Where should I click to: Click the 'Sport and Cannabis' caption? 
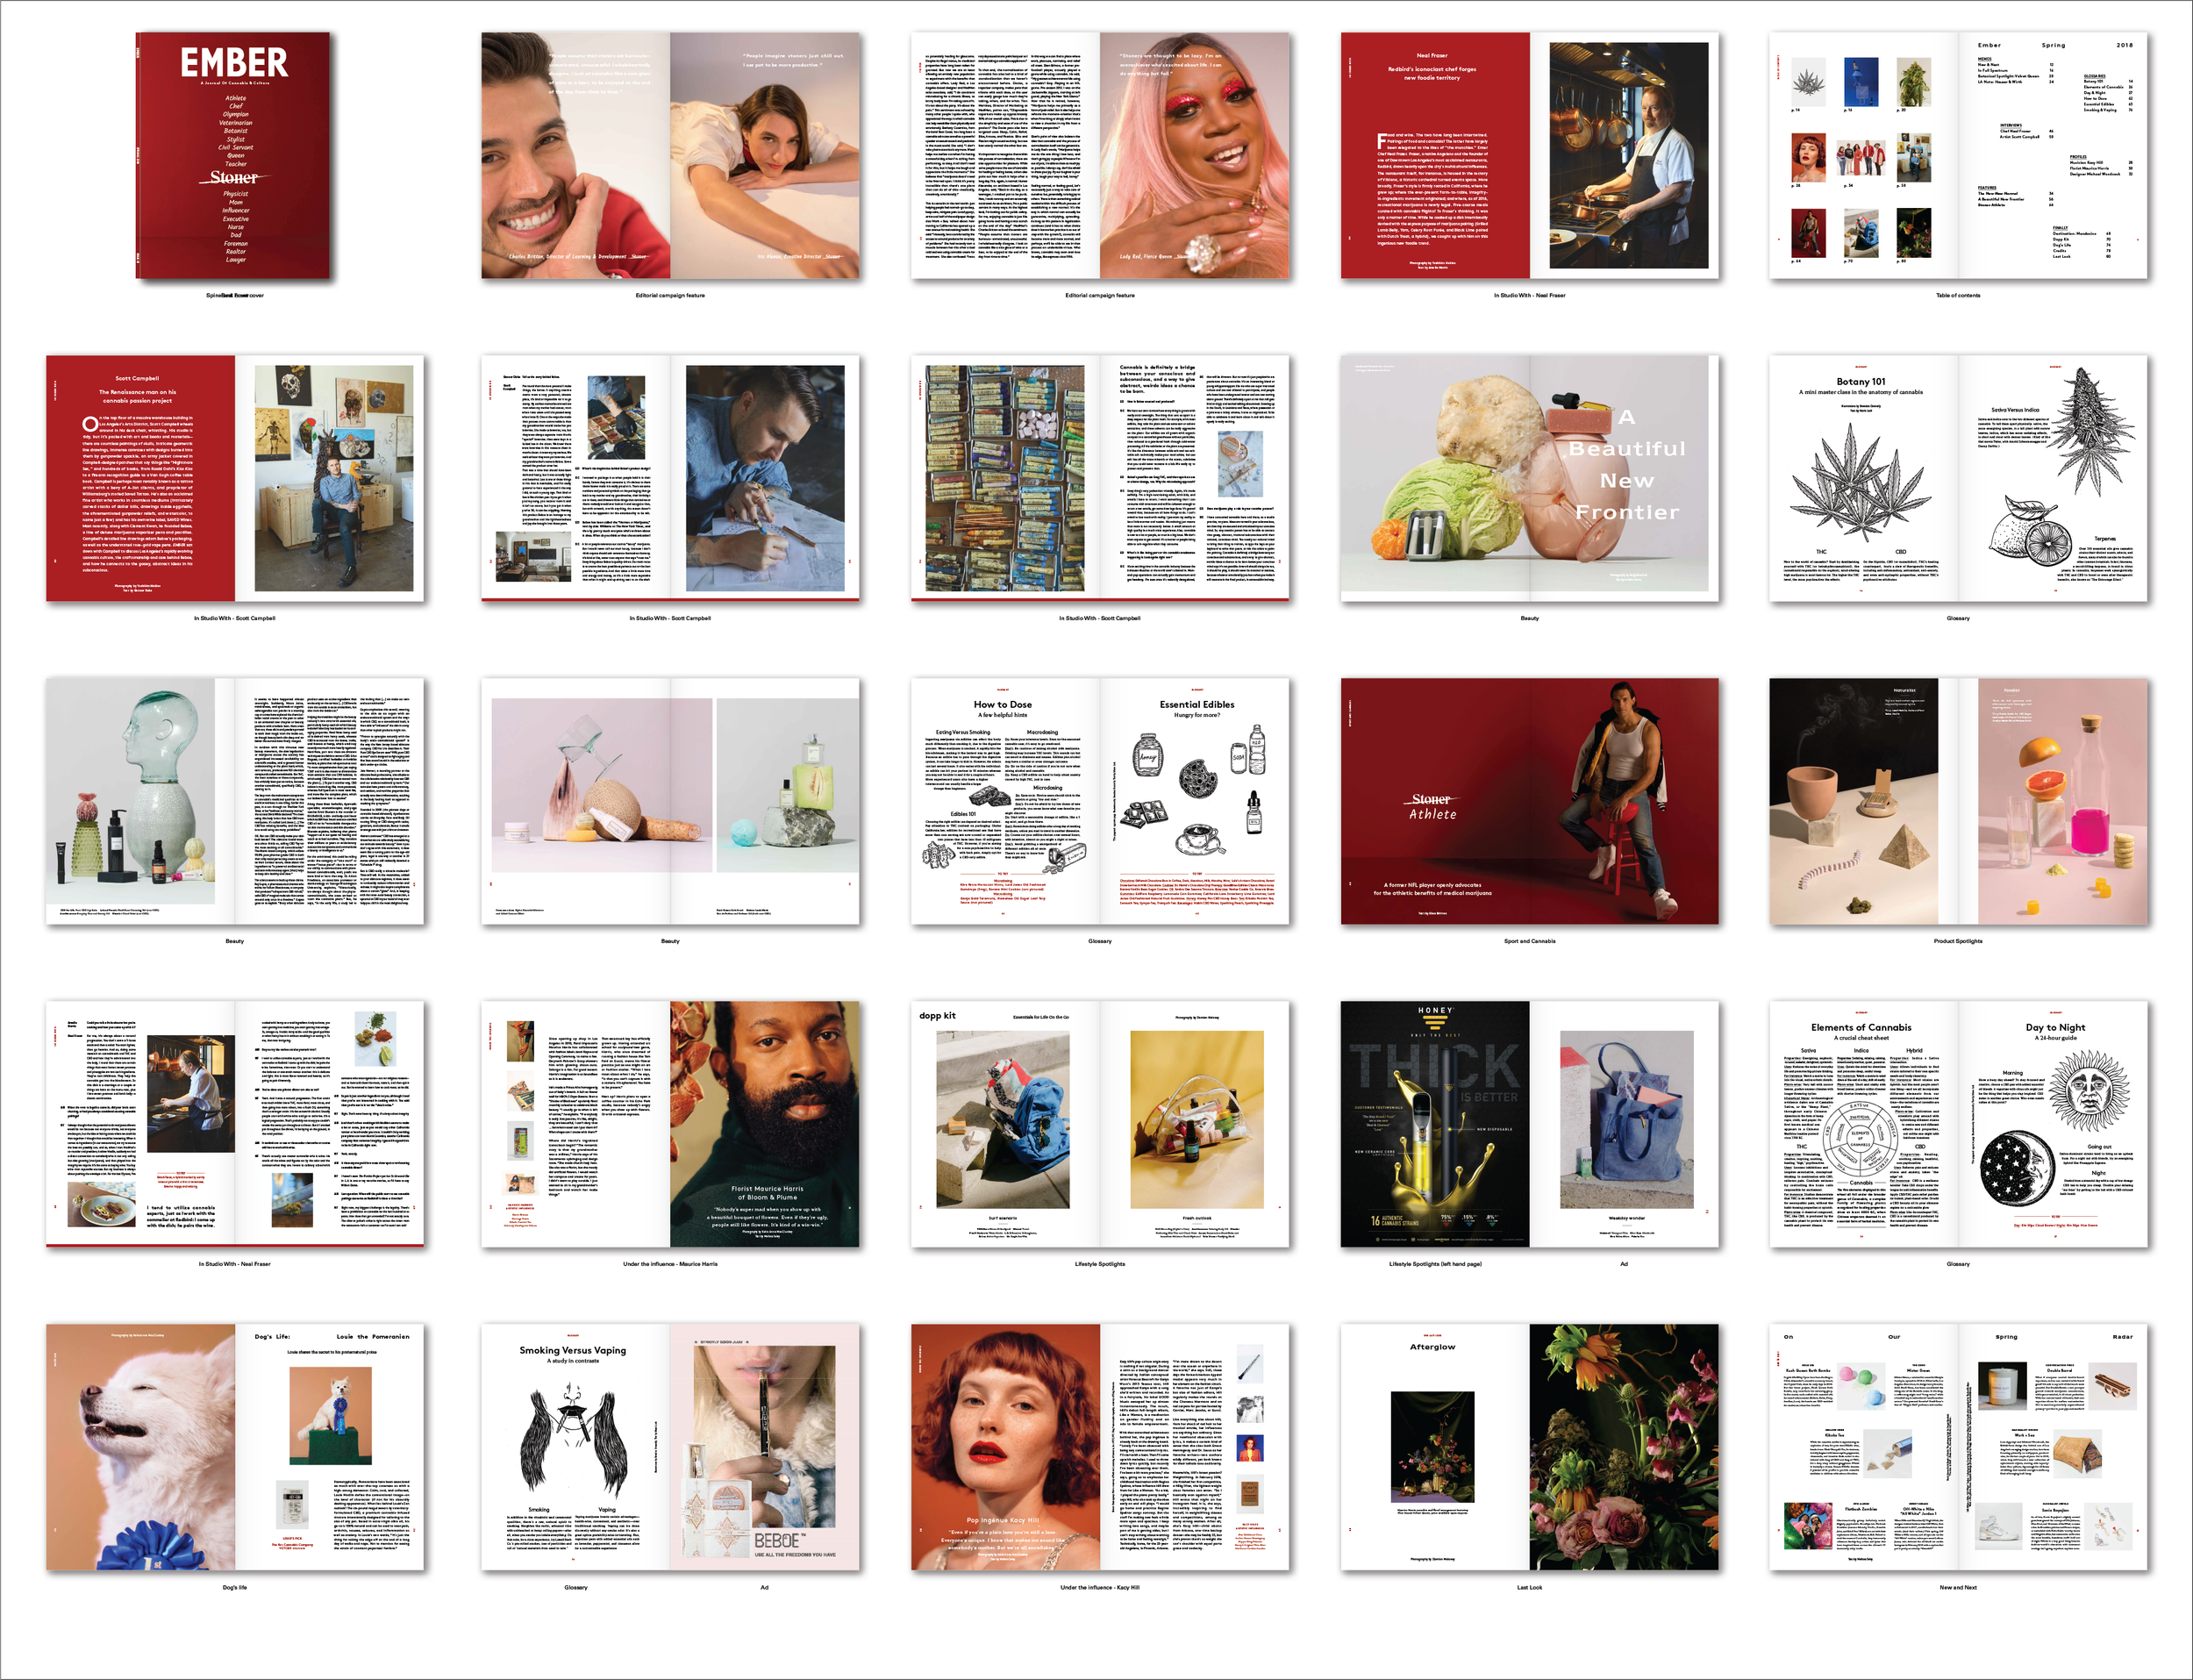coord(1529,941)
